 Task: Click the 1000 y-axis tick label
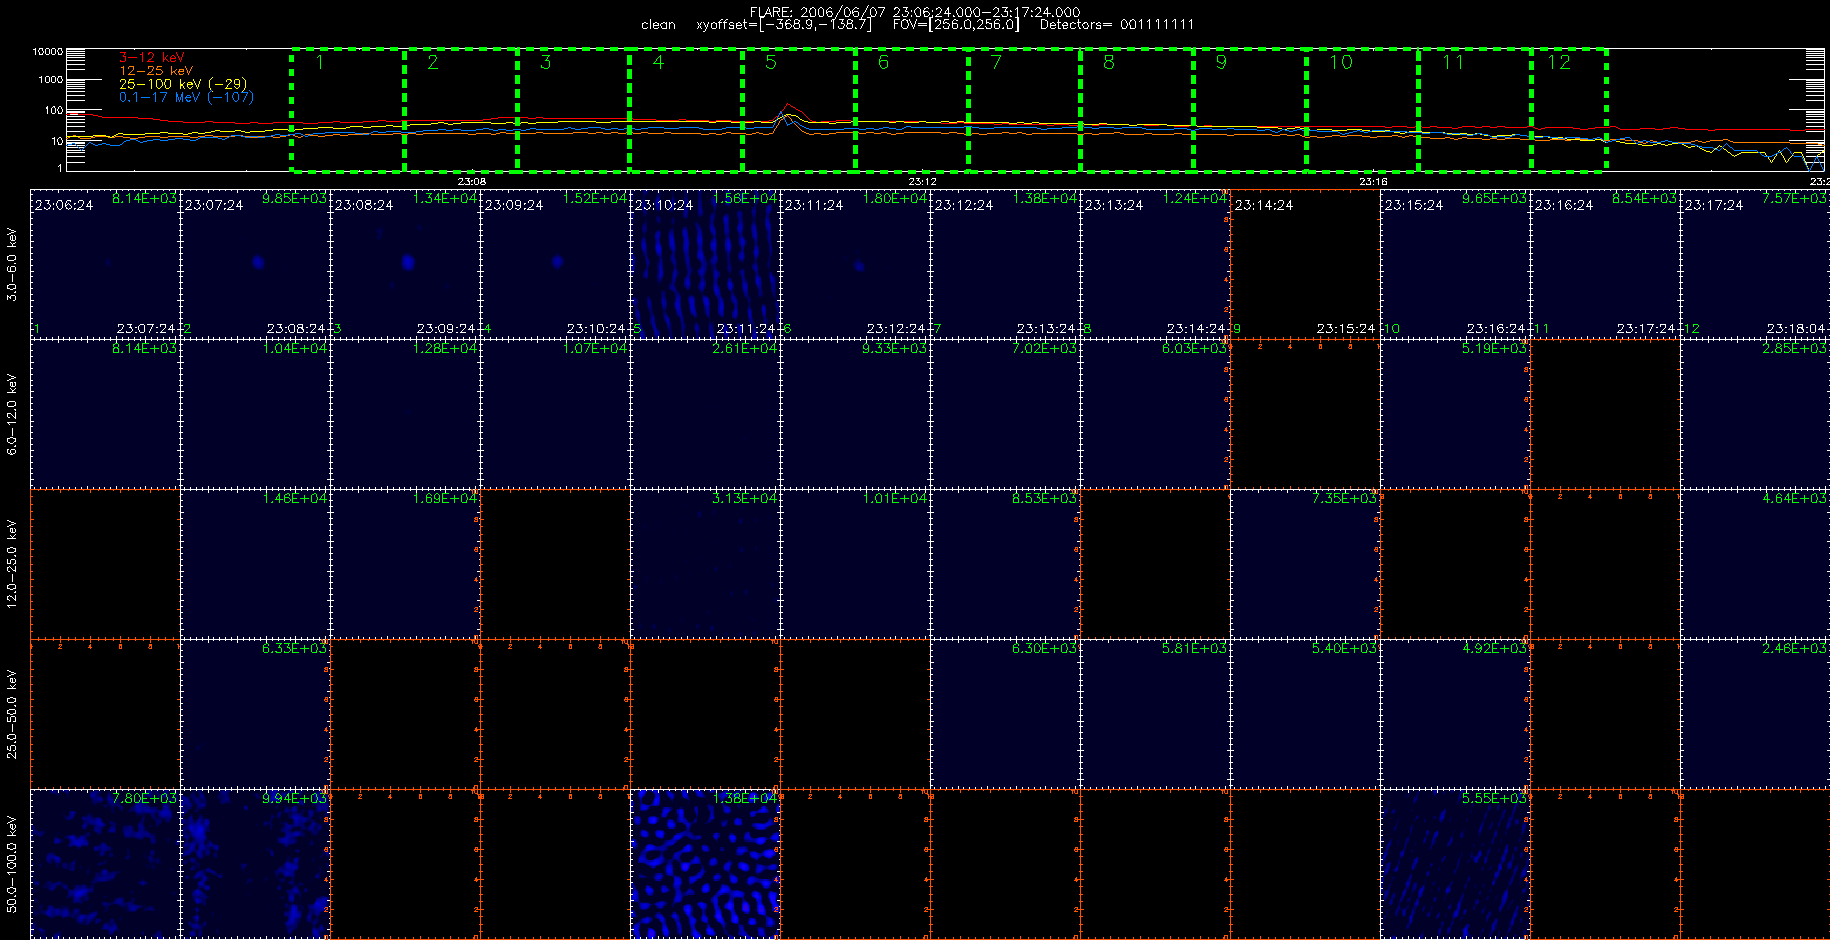point(50,80)
